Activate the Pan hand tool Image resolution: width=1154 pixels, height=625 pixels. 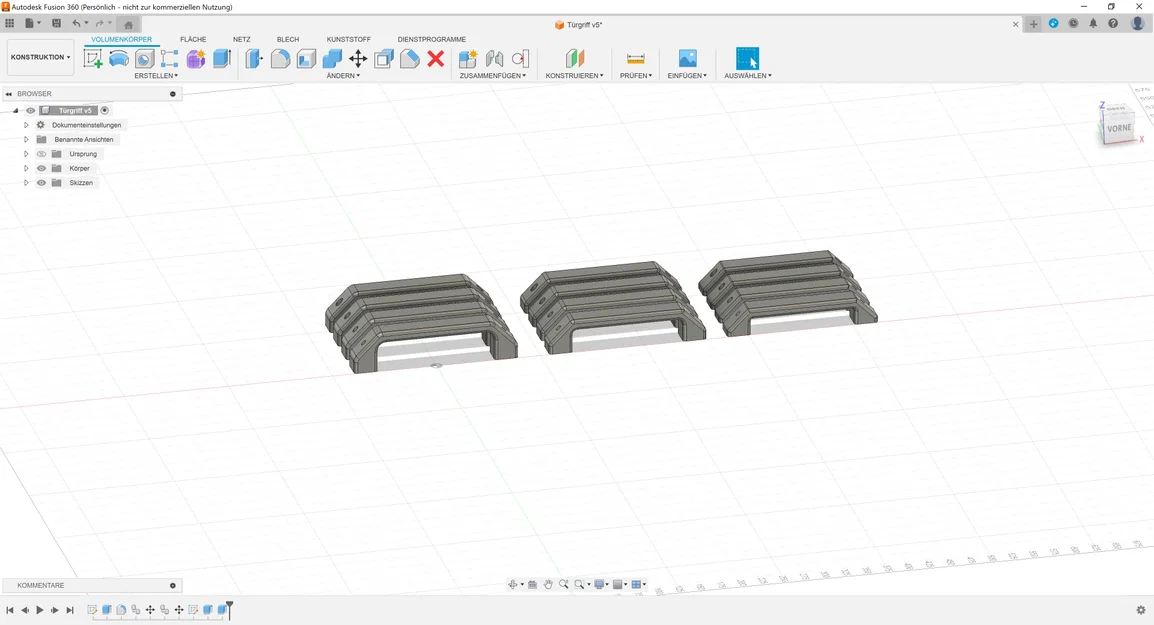[548, 585]
